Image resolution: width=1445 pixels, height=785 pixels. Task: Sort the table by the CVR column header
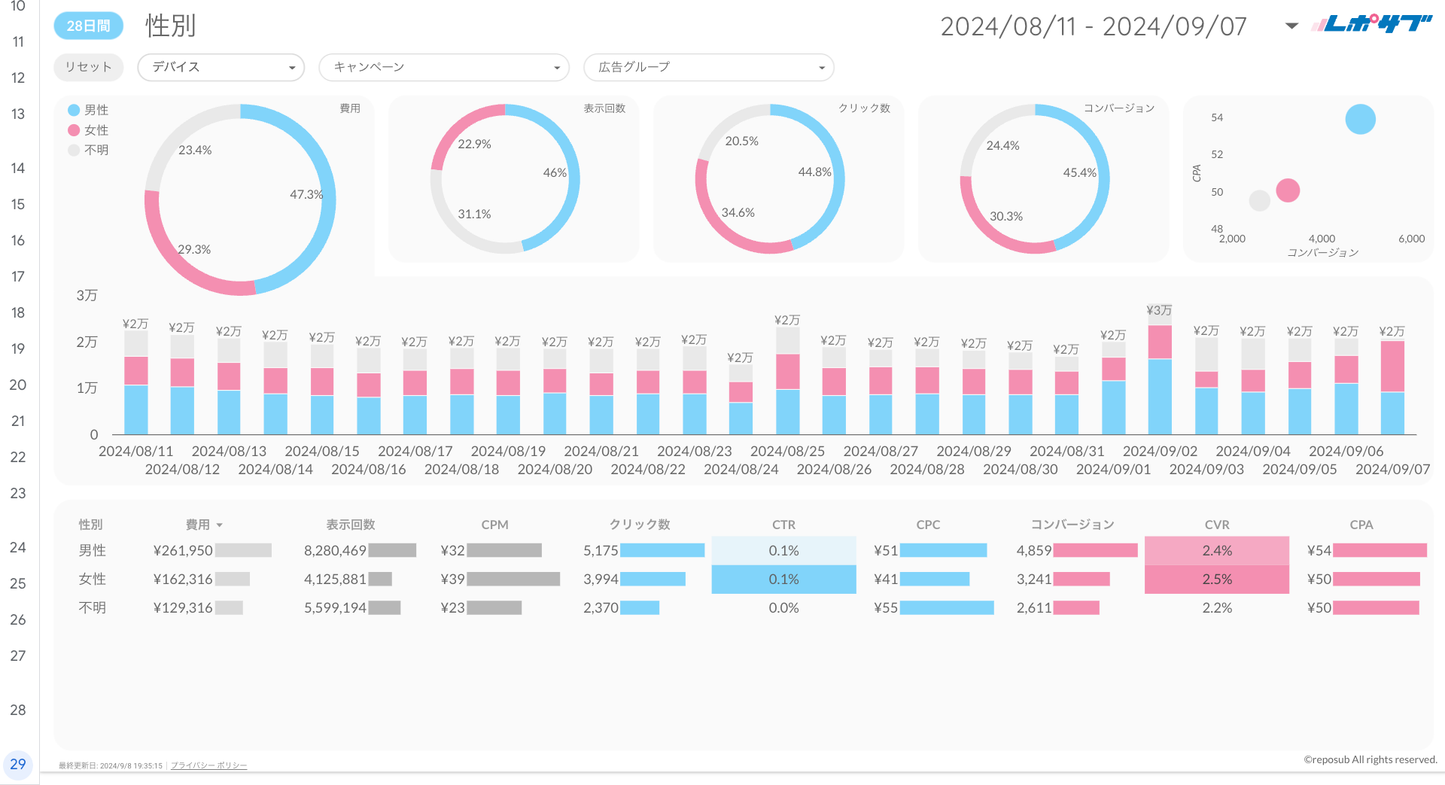pyautogui.click(x=1216, y=524)
